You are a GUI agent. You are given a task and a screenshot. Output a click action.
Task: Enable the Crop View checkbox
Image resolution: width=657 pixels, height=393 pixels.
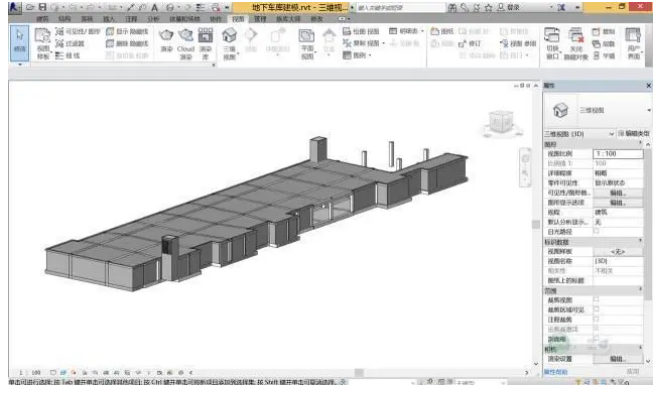(596, 300)
